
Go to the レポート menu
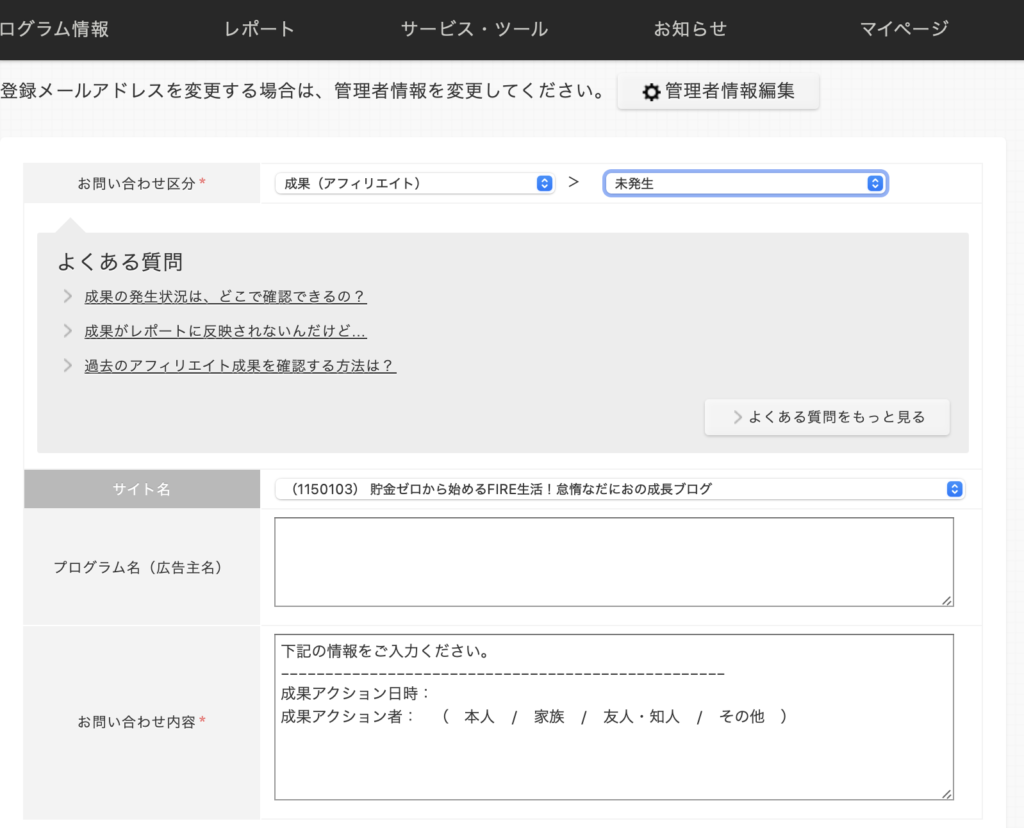(x=260, y=29)
